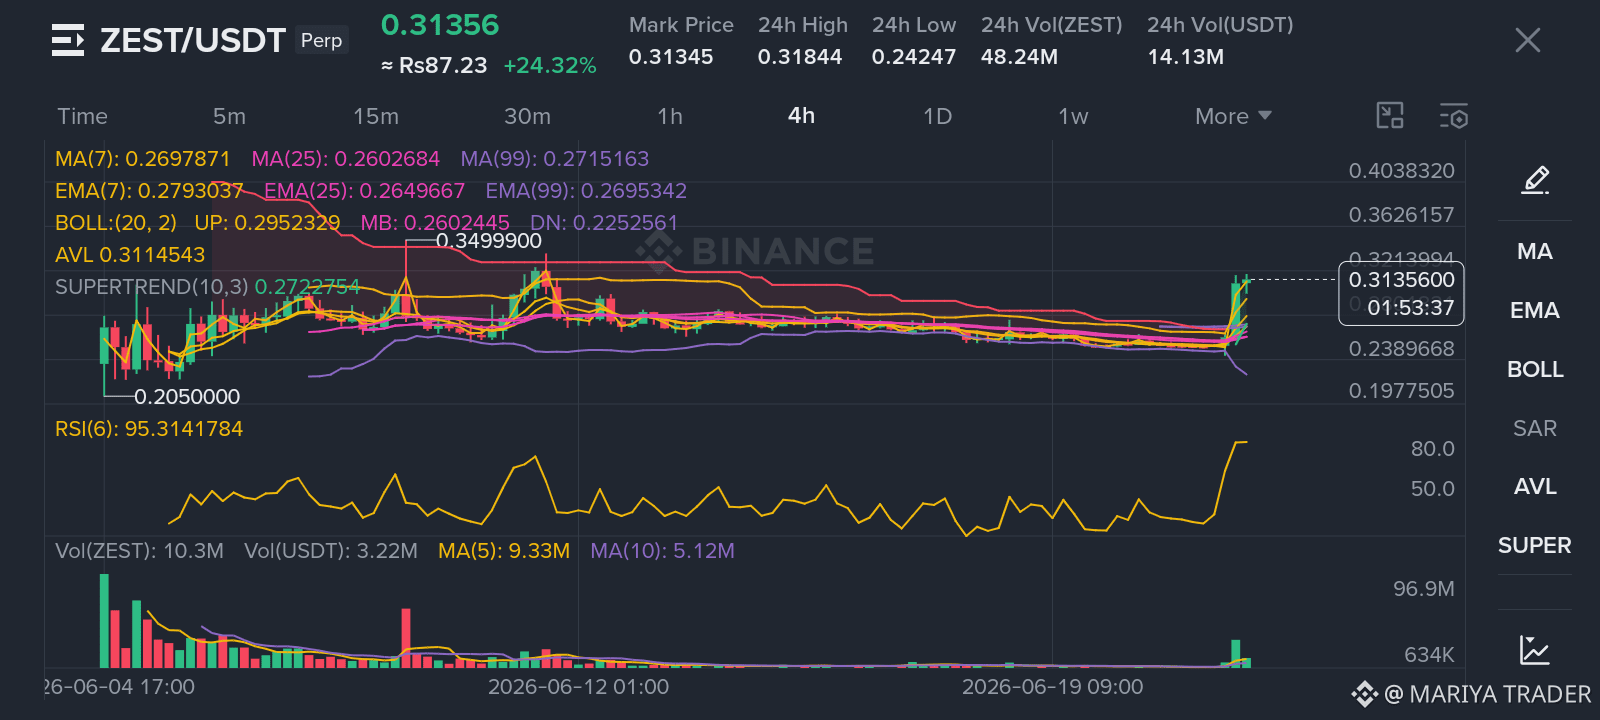
Task: Switch to the Time chart view
Action: 82,116
